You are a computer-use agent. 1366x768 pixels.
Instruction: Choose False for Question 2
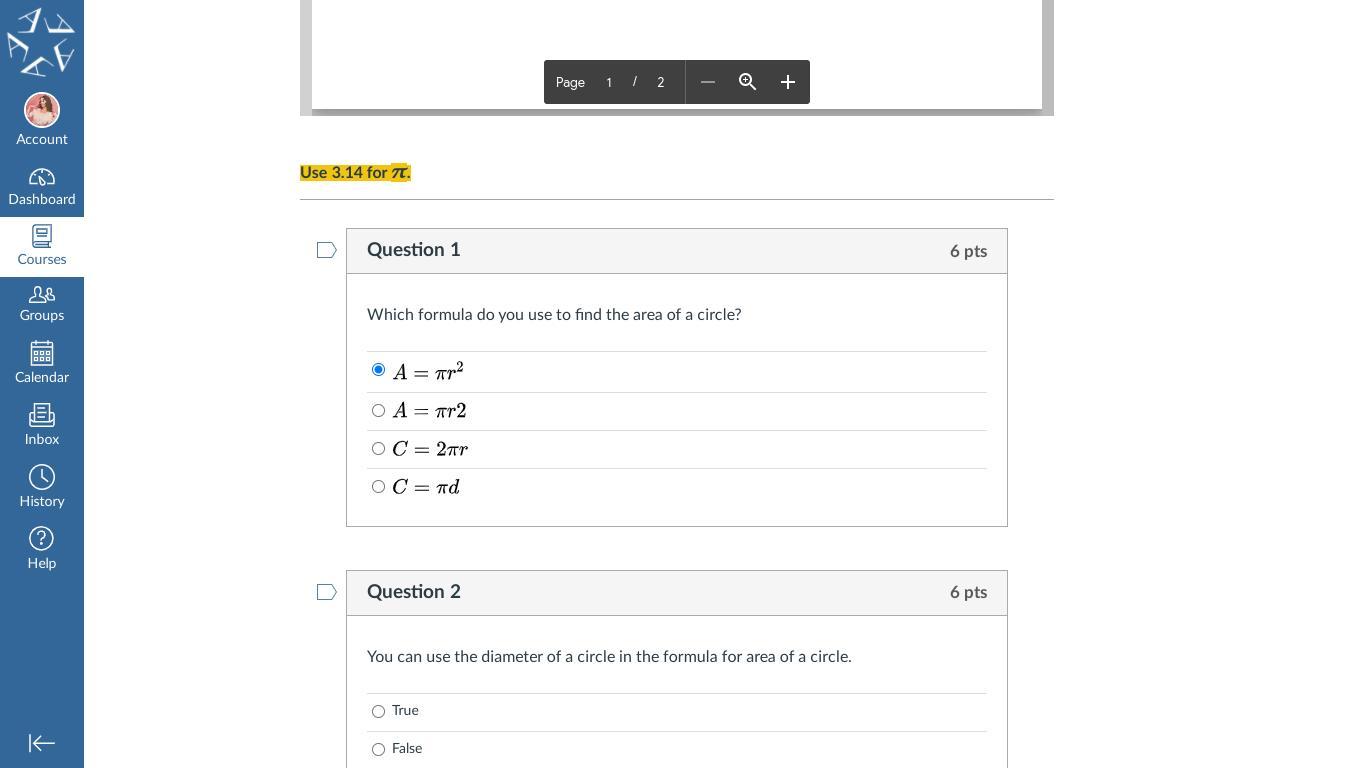point(378,749)
